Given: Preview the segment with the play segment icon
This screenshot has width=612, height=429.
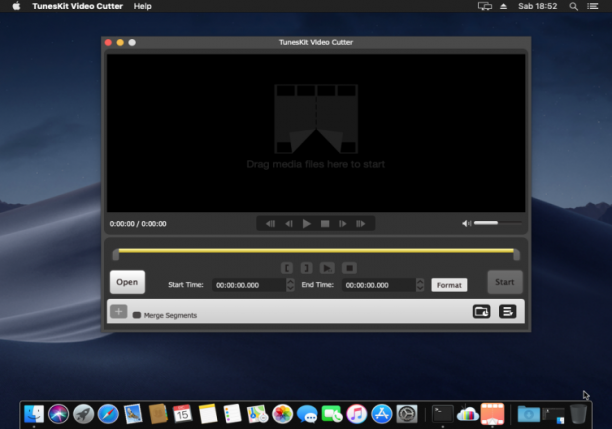Looking at the screenshot, I should [327, 268].
